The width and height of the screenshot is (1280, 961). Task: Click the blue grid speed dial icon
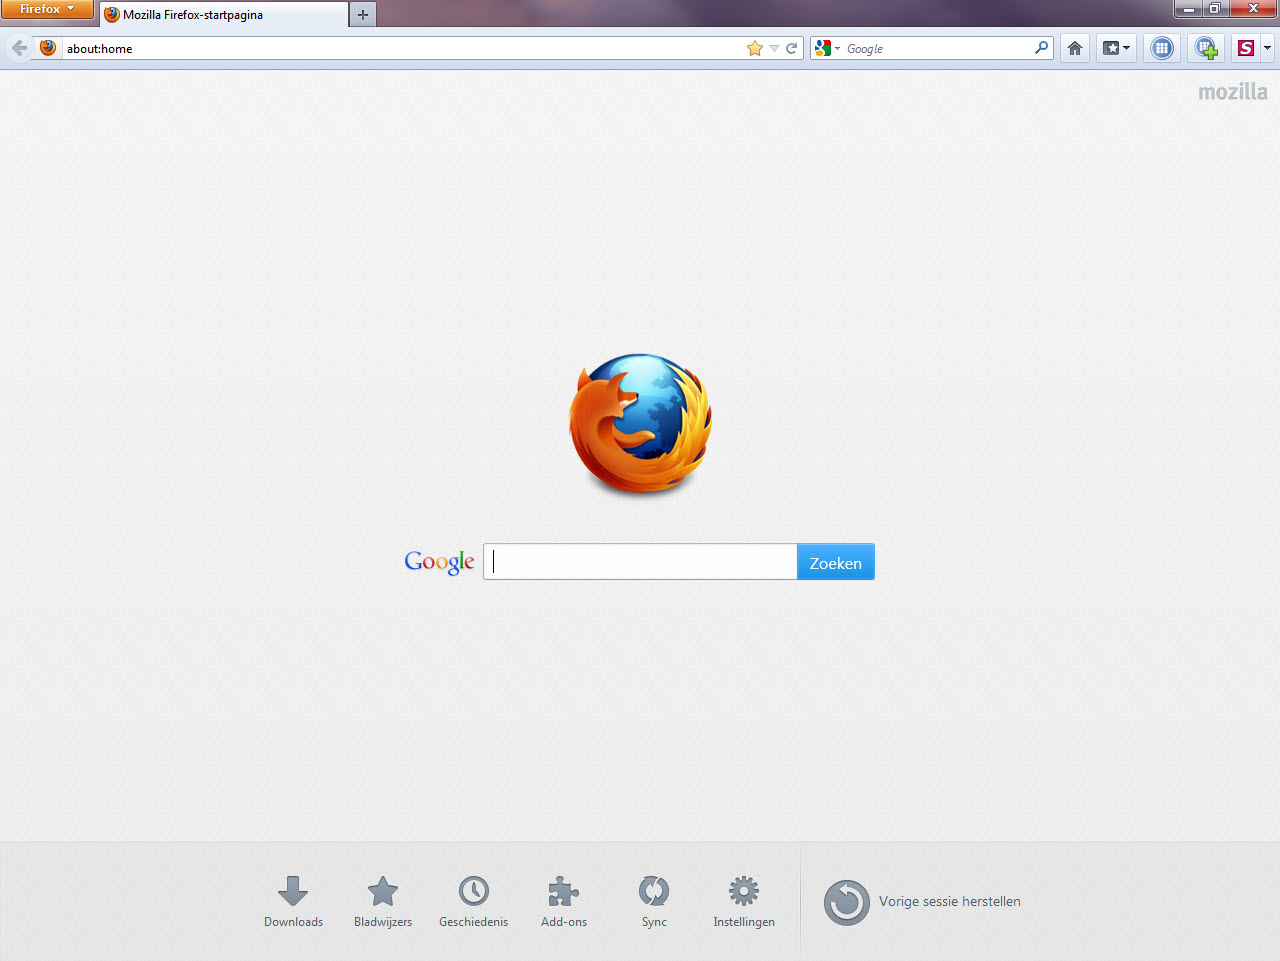click(1161, 48)
